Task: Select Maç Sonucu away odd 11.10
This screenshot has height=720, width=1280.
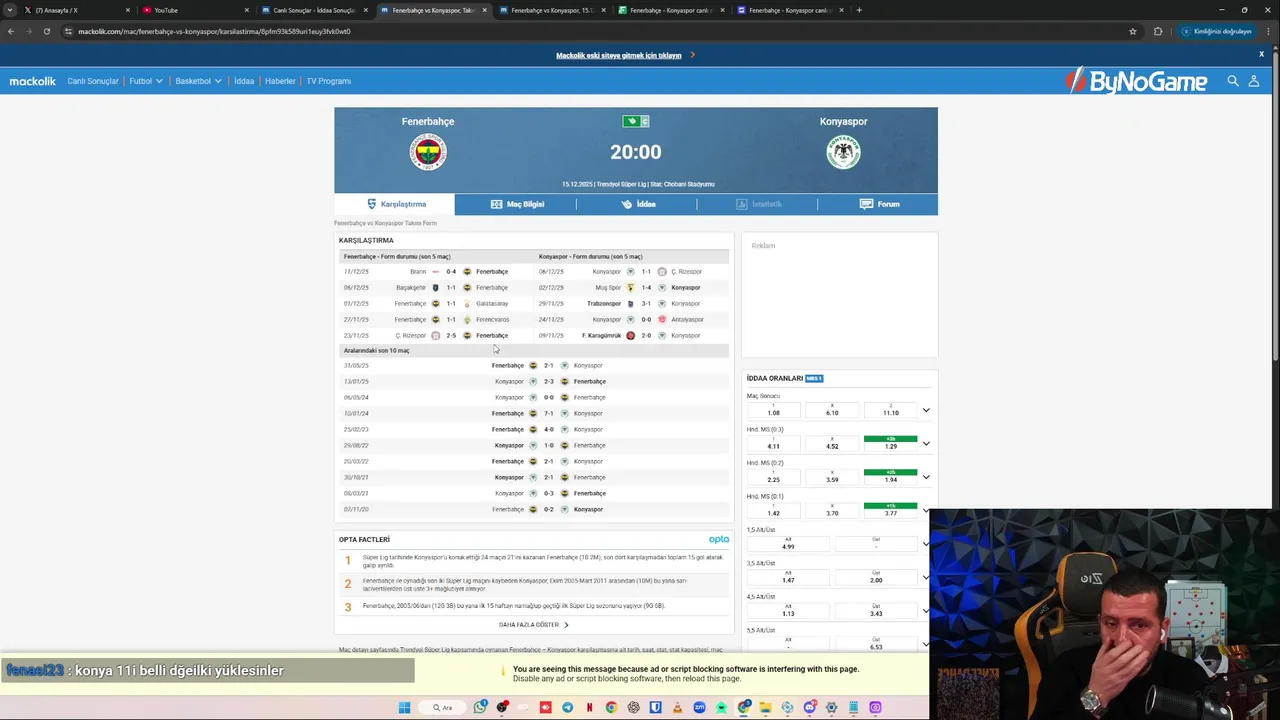Action: point(890,410)
